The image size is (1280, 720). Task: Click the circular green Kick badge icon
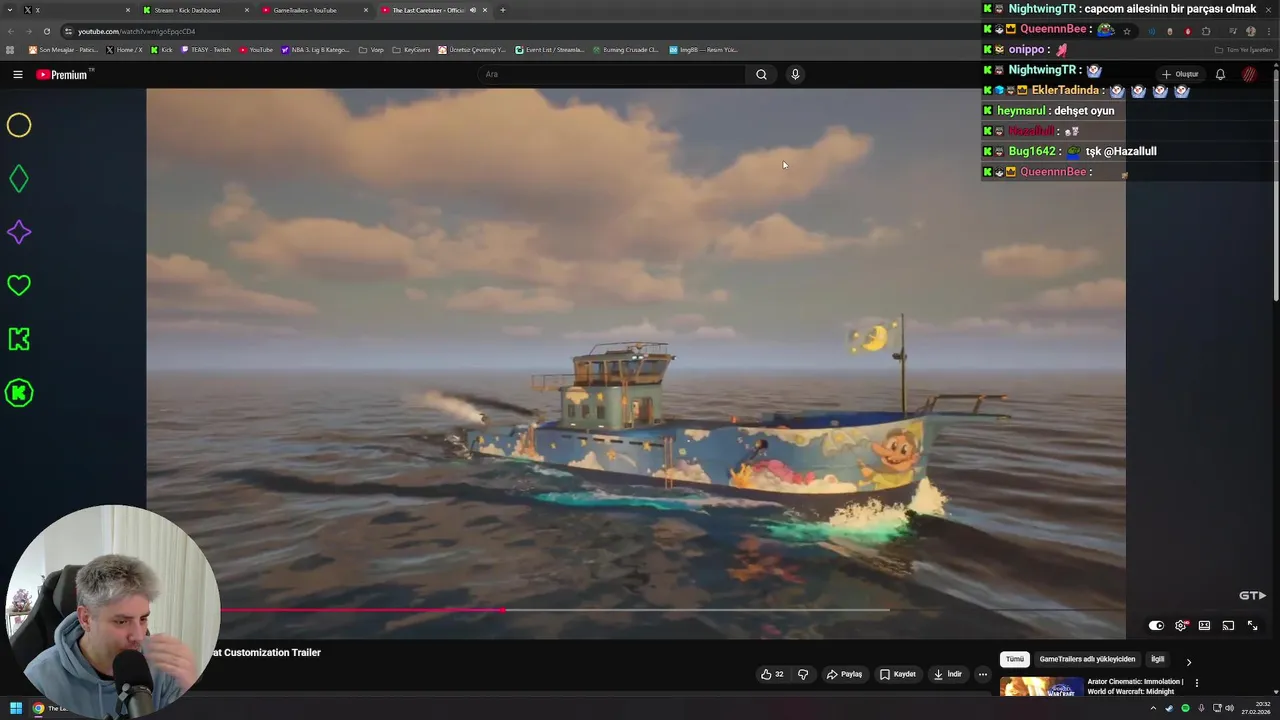pyautogui.click(x=19, y=393)
